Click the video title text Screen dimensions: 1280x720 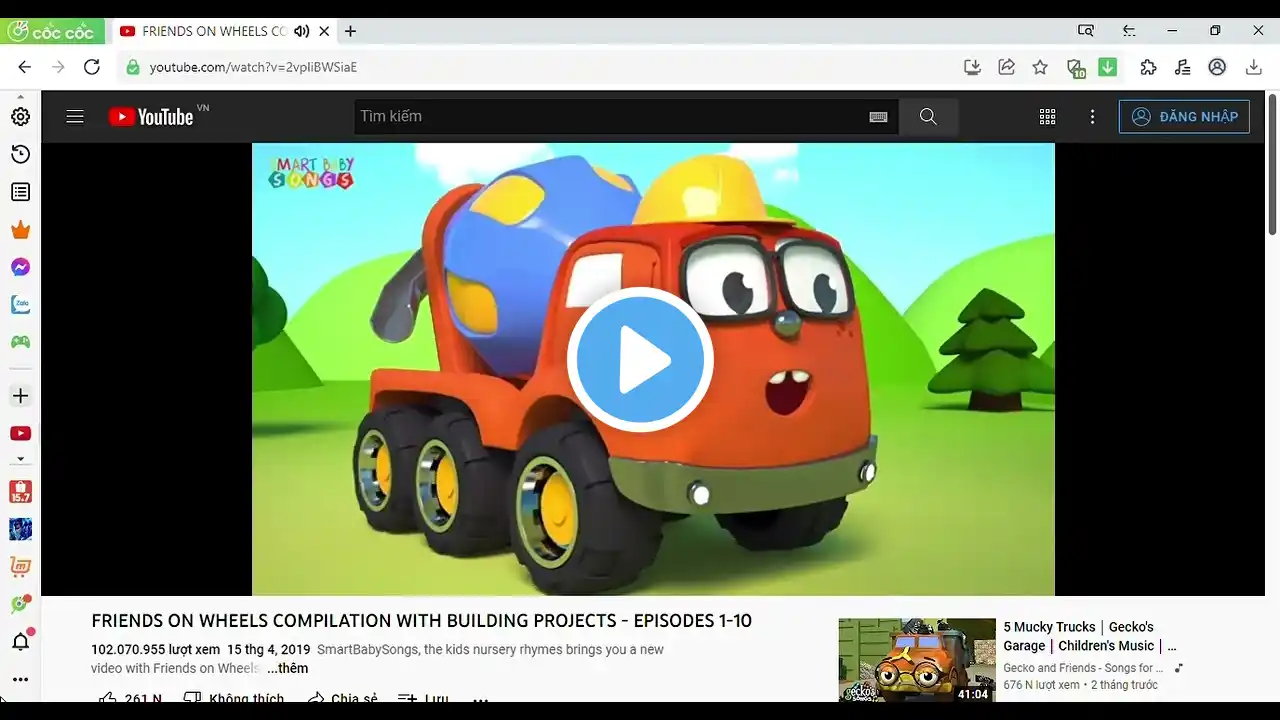point(421,621)
